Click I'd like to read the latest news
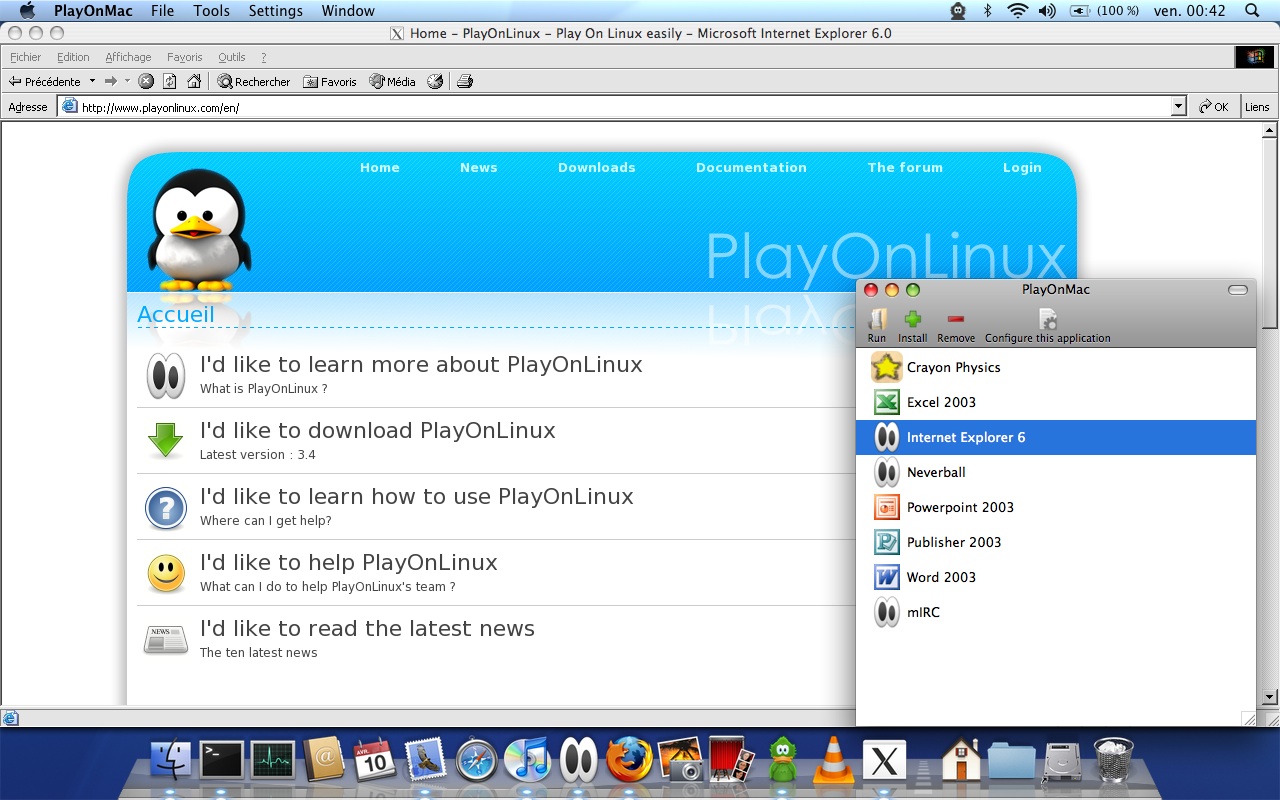This screenshot has height=800, width=1280. pyautogui.click(x=367, y=629)
